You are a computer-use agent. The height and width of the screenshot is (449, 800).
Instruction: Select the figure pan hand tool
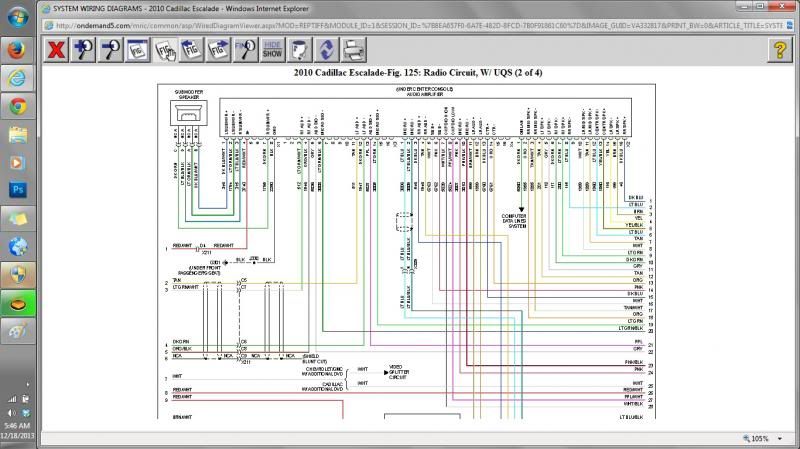pyautogui.click(x=165, y=50)
